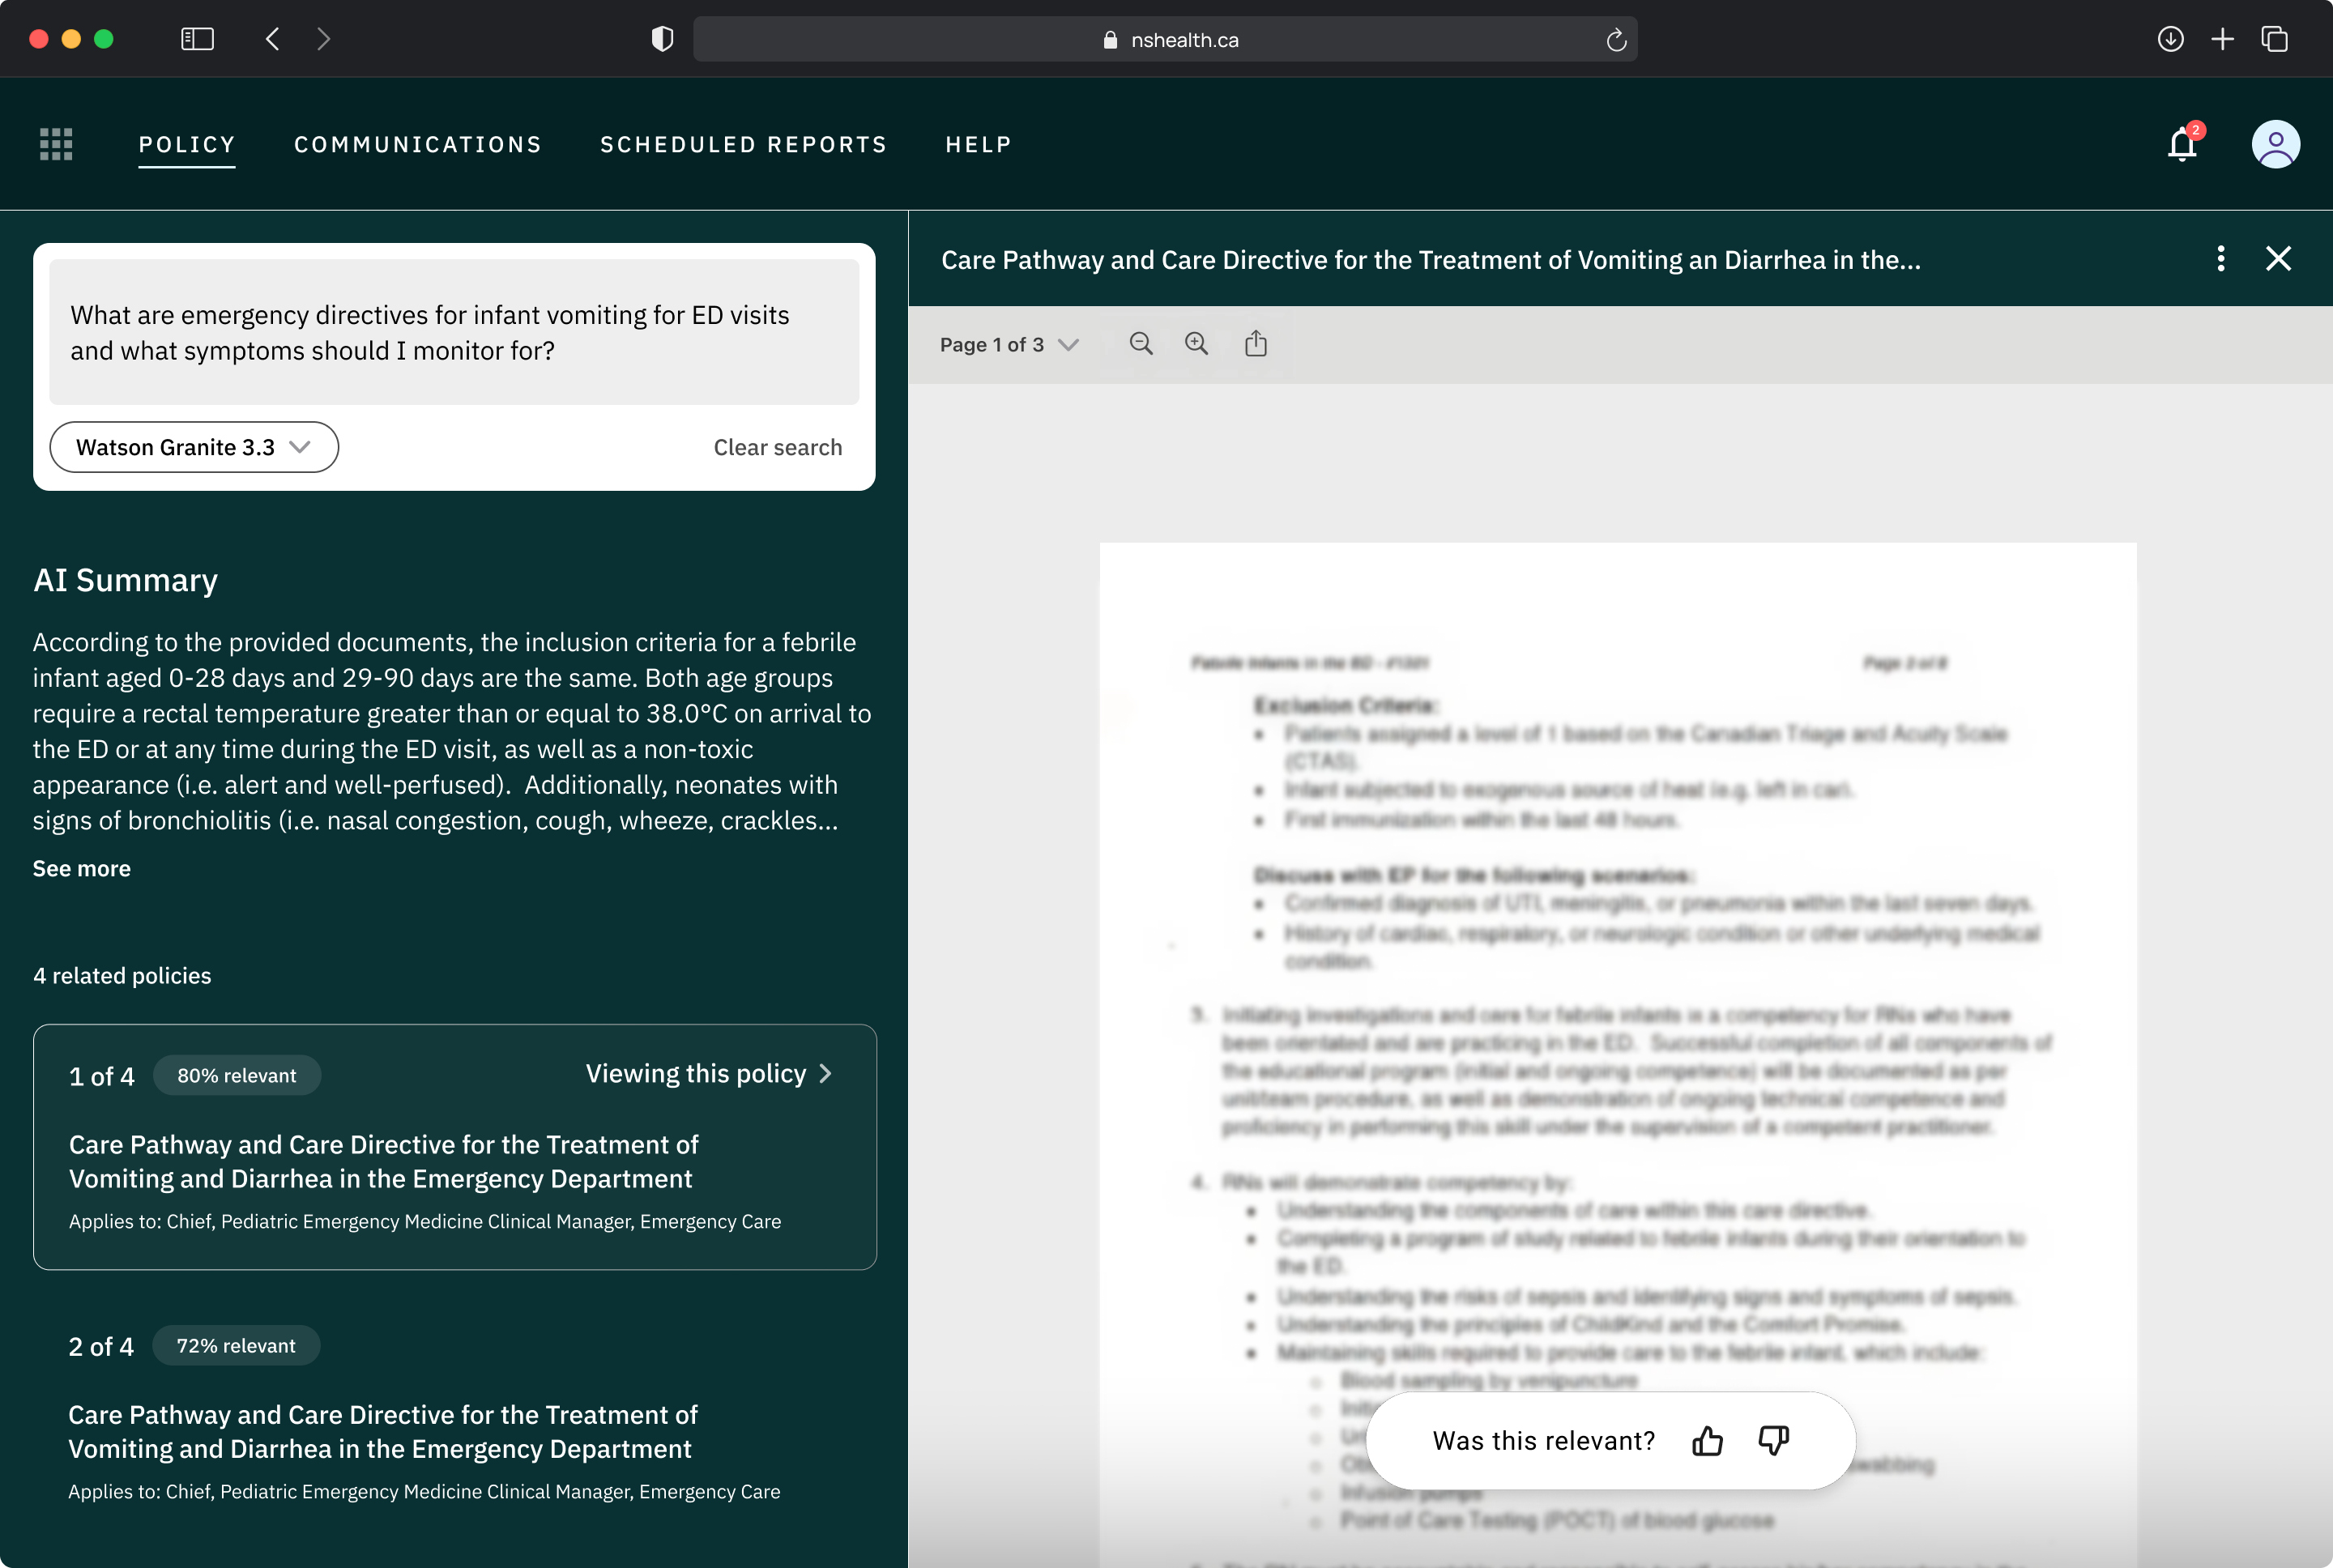The height and width of the screenshot is (1568, 2333).
Task: Open the apps grid menu icon
Action: pos(56,144)
